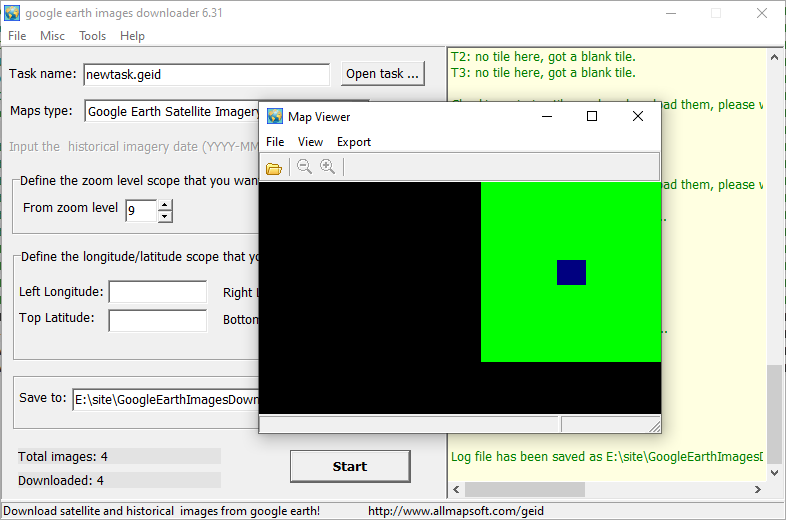Close the google earth images downloader window

(762, 13)
